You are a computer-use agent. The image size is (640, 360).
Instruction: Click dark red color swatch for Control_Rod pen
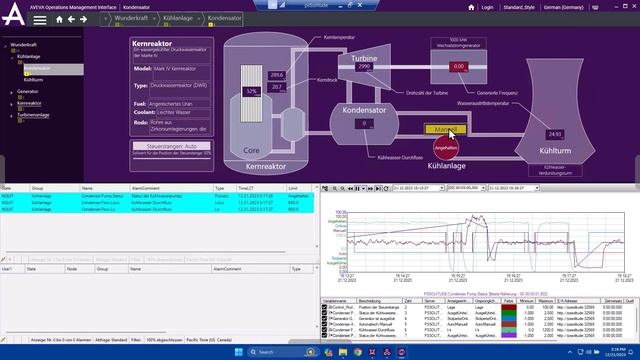coord(509,307)
